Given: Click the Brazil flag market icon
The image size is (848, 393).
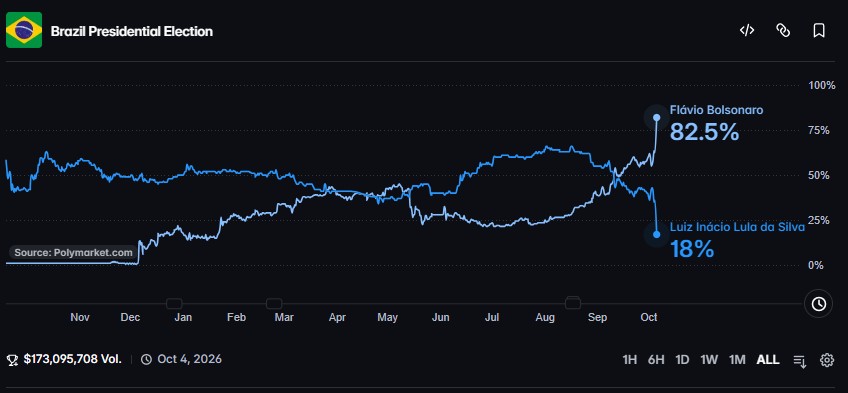Looking at the screenshot, I should (24, 30).
